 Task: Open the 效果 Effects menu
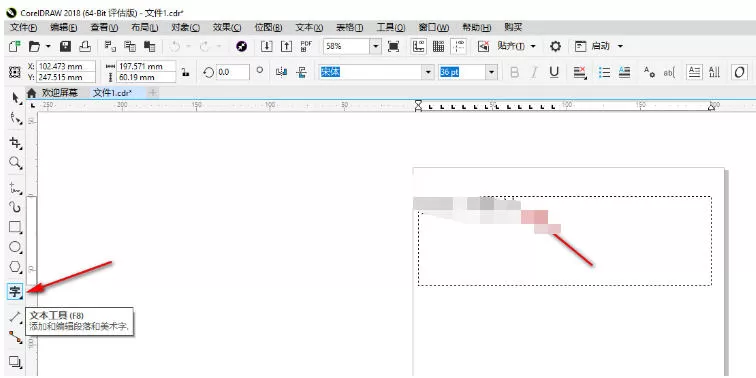click(227, 27)
